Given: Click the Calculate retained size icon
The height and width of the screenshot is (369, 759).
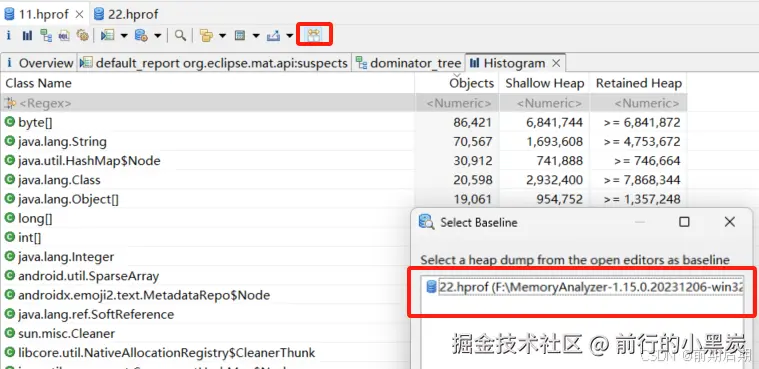Looking at the screenshot, I should coord(240,35).
